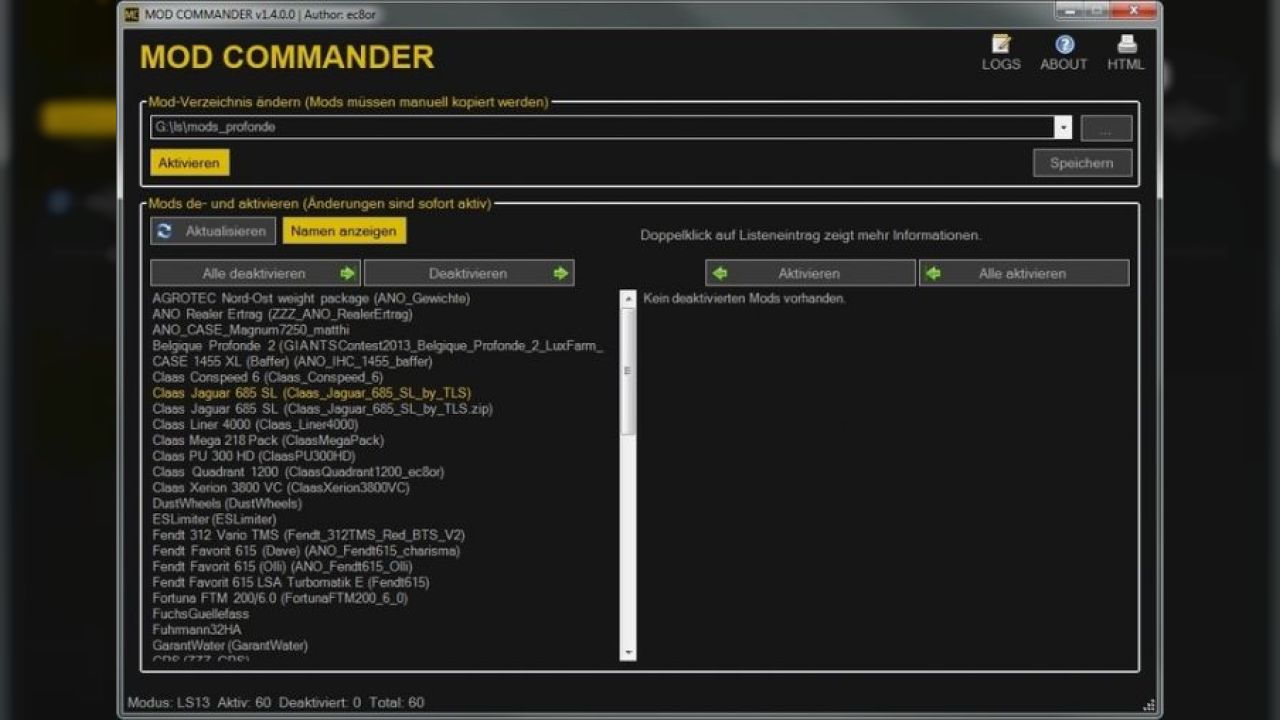Select Fuhrmann32HA entry
This screenshot has height=720, width=1280.
point(197,630)
